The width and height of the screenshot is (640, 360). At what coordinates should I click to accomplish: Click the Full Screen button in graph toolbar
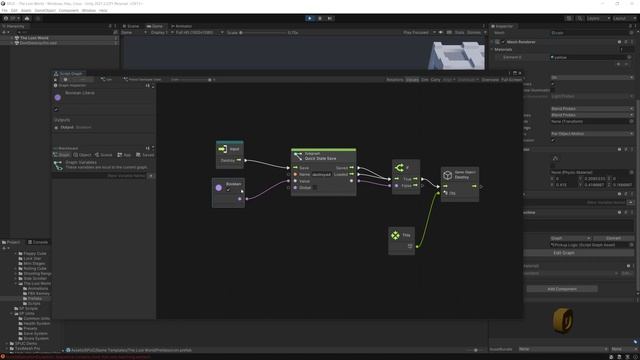coord(511,80)
